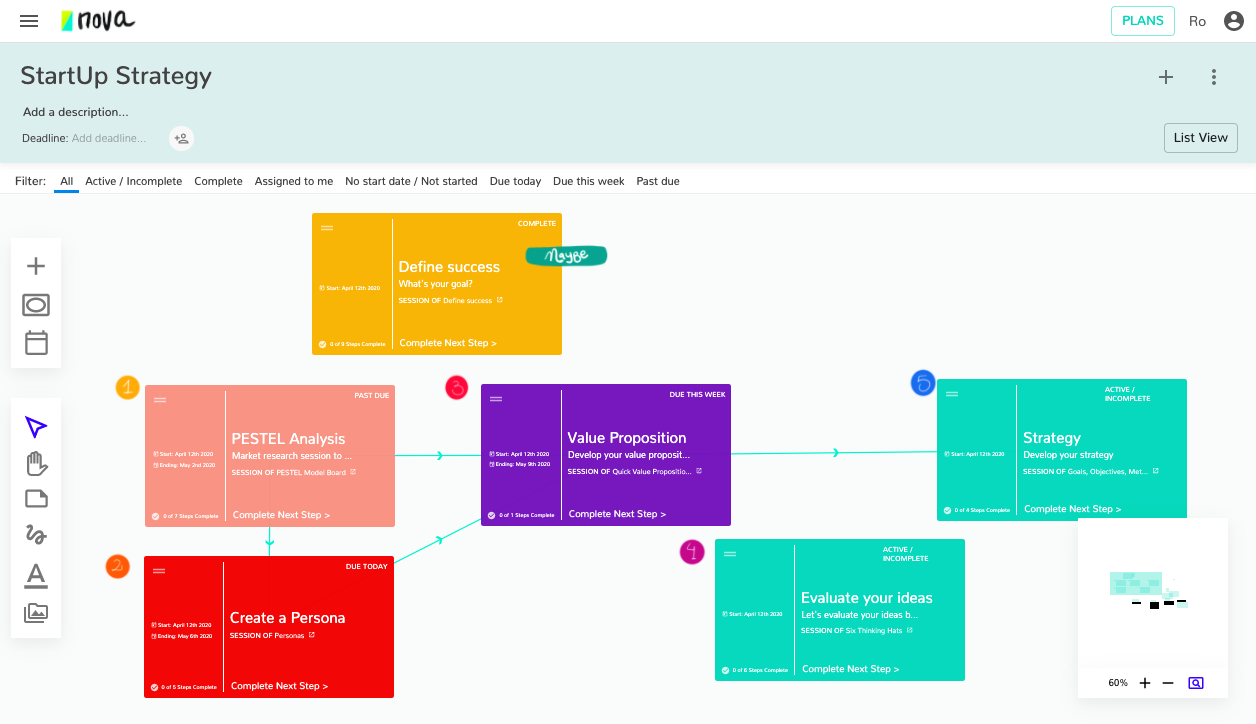Toggle steps complete check on Value Proposition card
The height and width of the screenshot is (724, 1256).
(x=492, y=515)
